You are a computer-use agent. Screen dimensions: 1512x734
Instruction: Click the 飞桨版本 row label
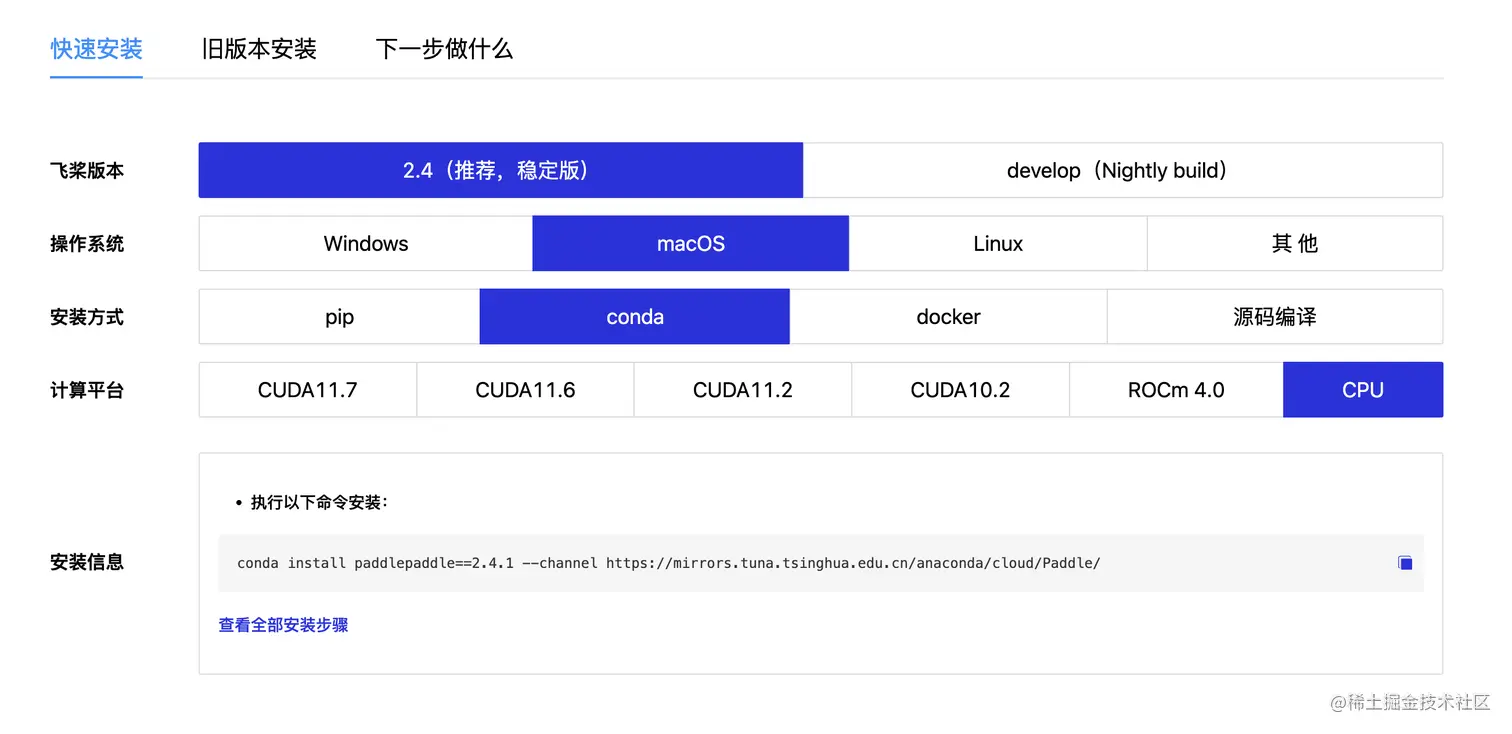tap(87, 171)
